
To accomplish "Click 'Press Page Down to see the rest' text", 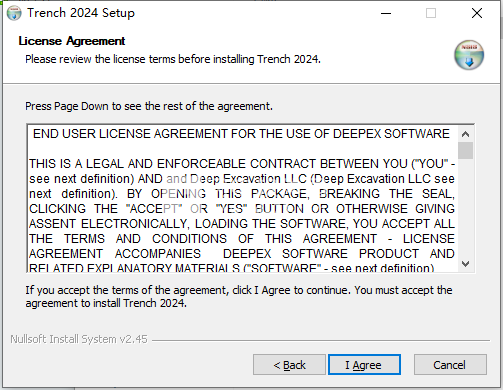I will 149,106.
